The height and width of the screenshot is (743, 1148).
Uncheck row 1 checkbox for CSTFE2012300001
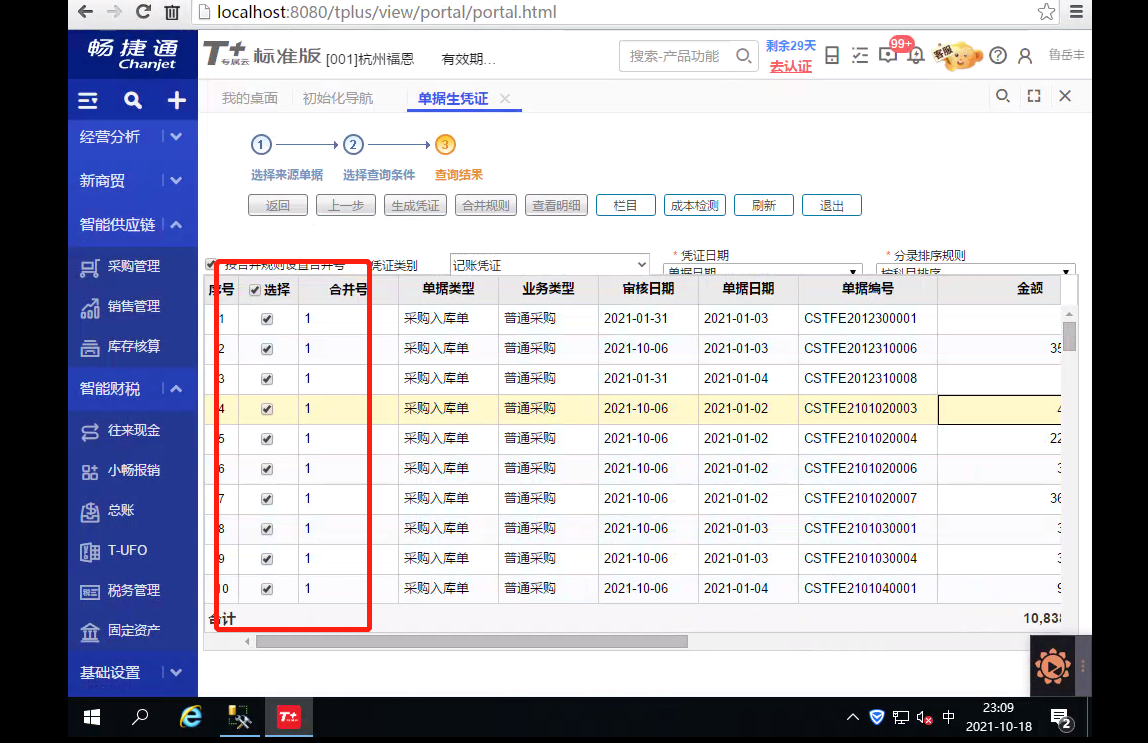pyautogui.click(x=267, y=319)
